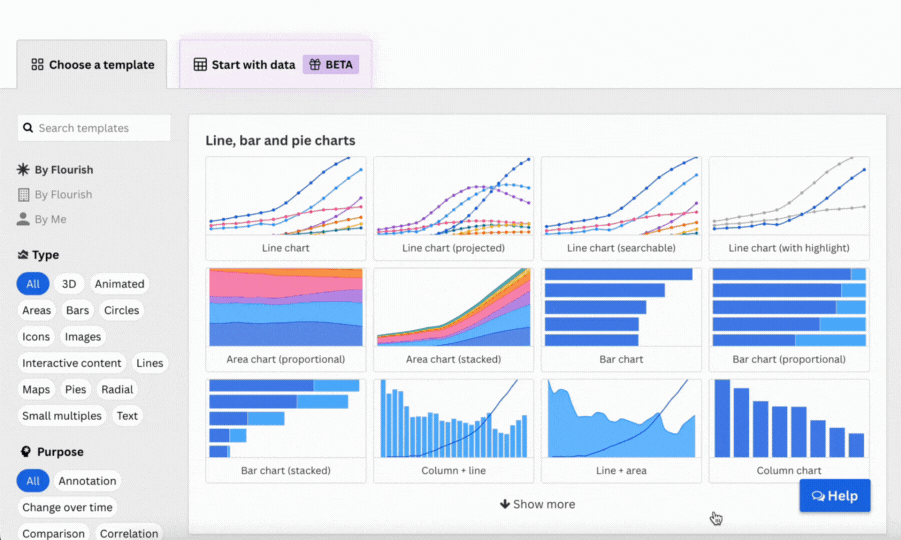Toggle the Maps type filter
This screenshot has height=540, width=901.
pyautogui.click(x=38, y=390)
